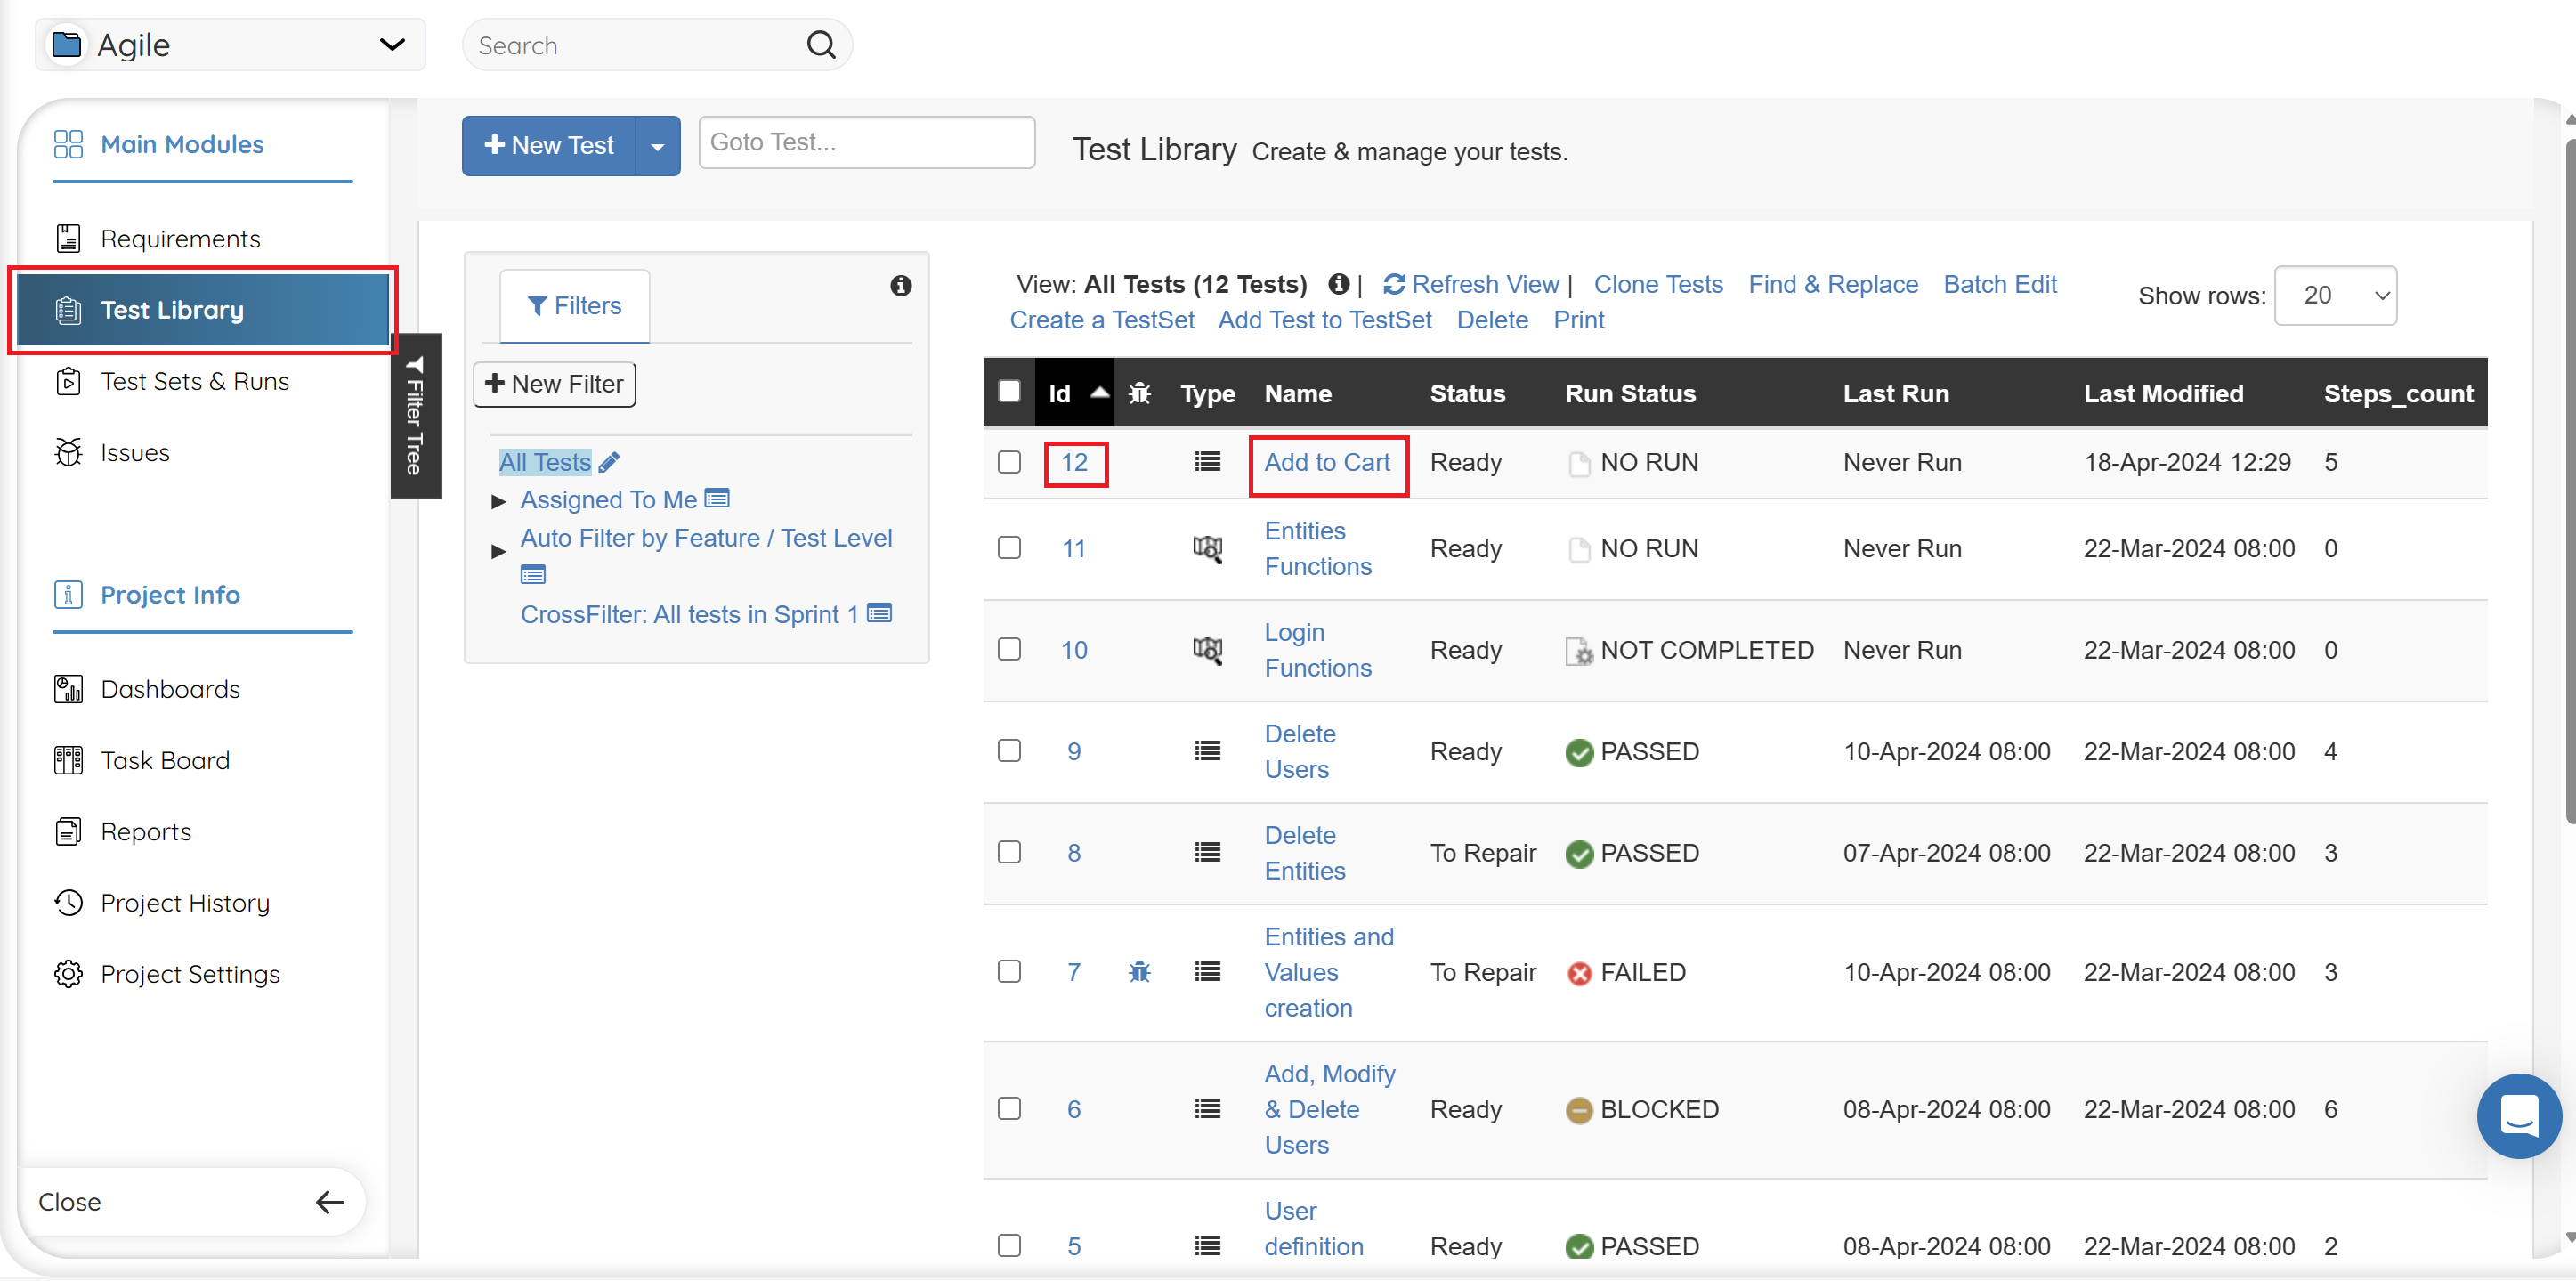Open the chat support bubble
This screenshot has height=1281, width=2576.
coord(2517,1115)
